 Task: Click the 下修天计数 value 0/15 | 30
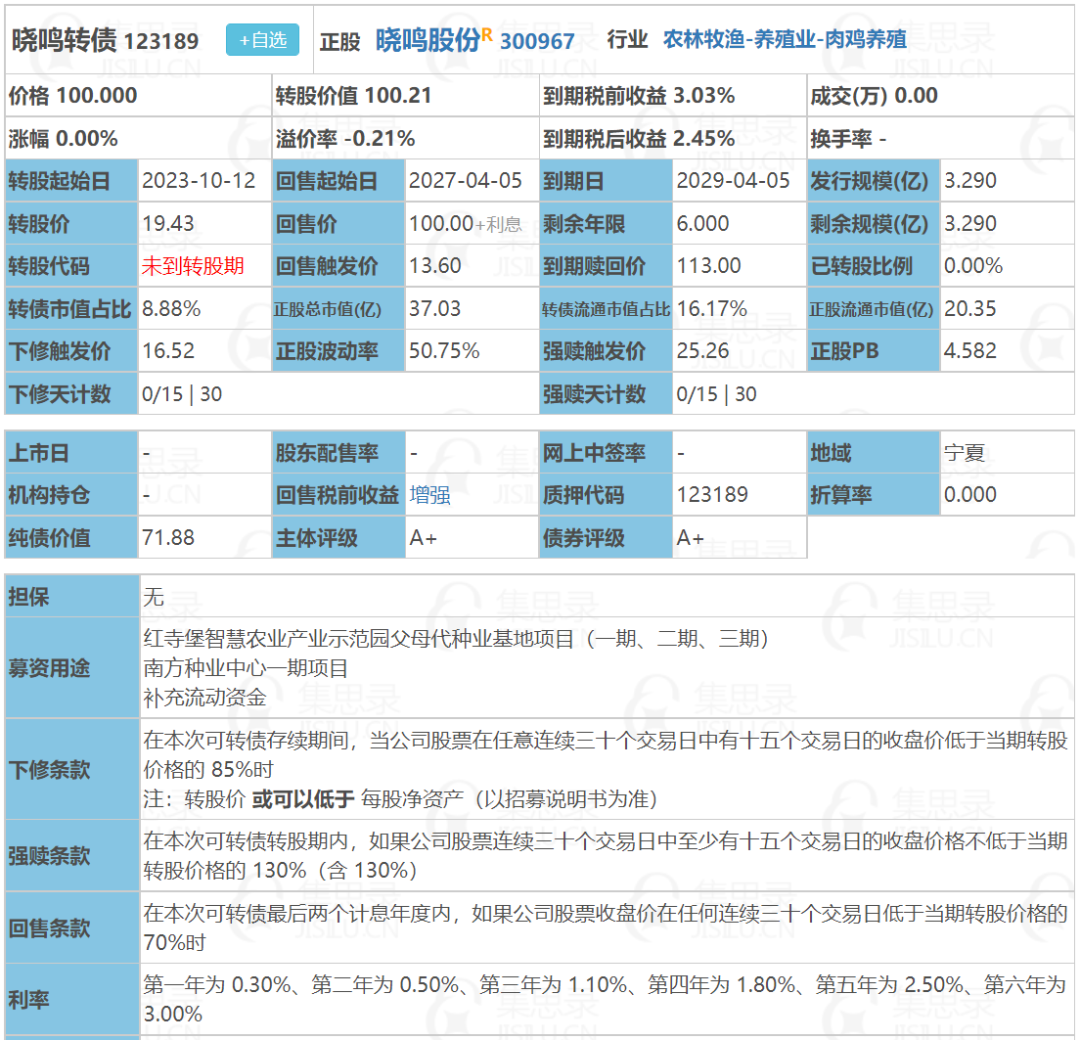point(182,394)
